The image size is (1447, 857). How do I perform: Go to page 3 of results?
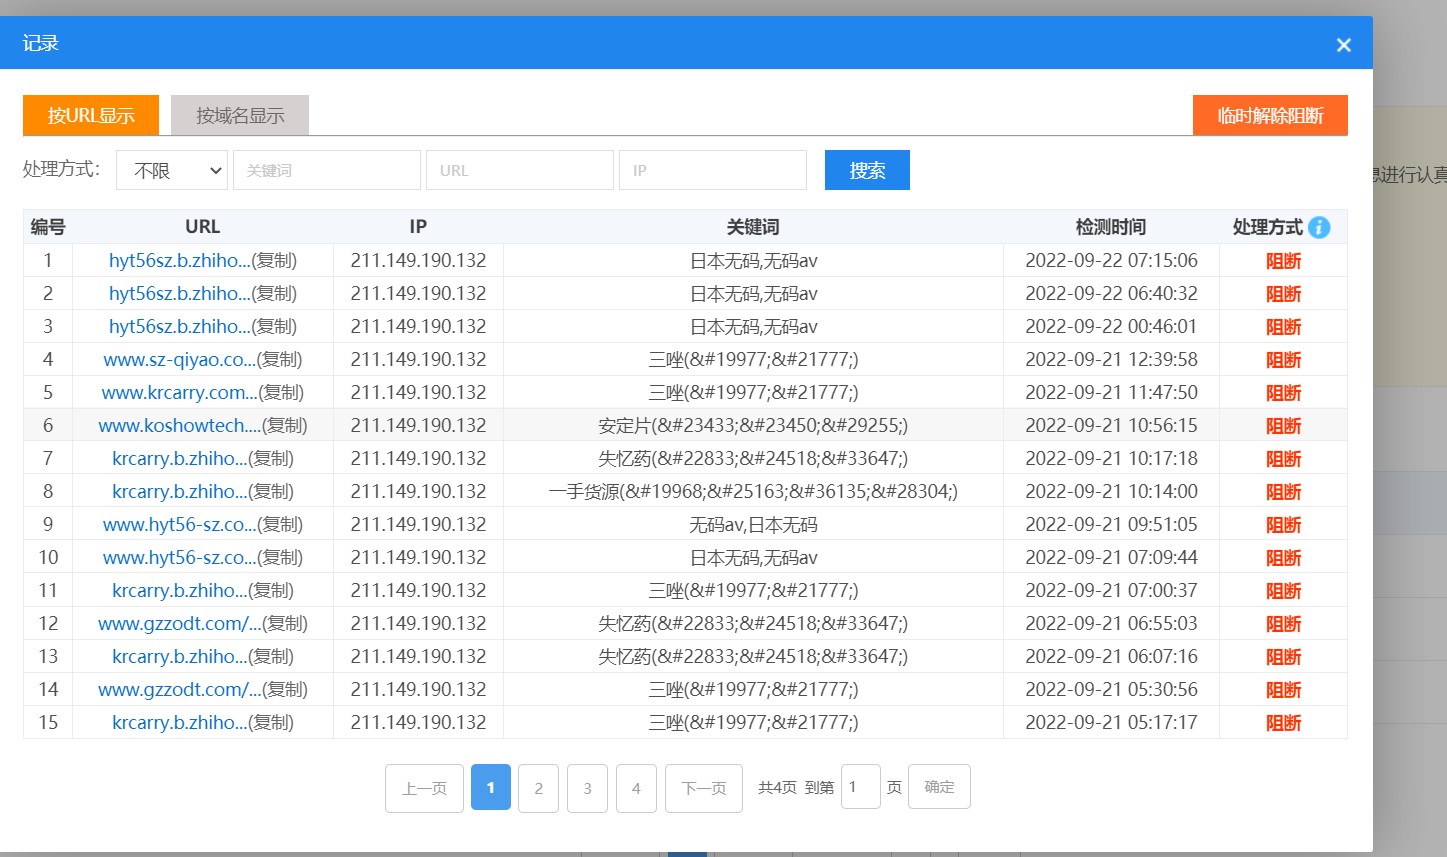tap(587, 788)
